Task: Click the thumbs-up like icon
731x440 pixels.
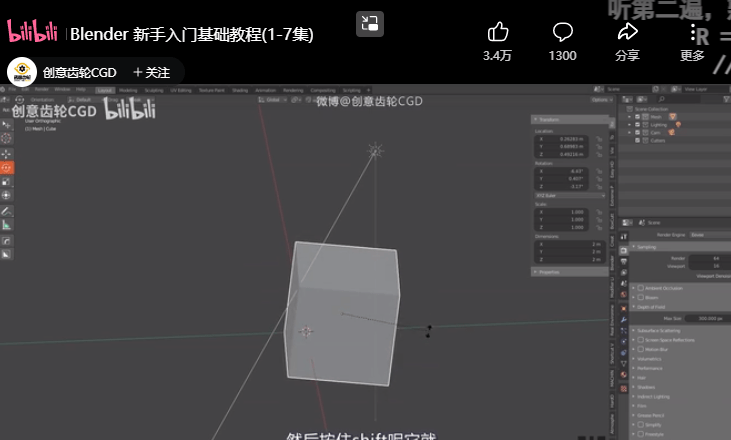Action: click(x=497, y=33)
